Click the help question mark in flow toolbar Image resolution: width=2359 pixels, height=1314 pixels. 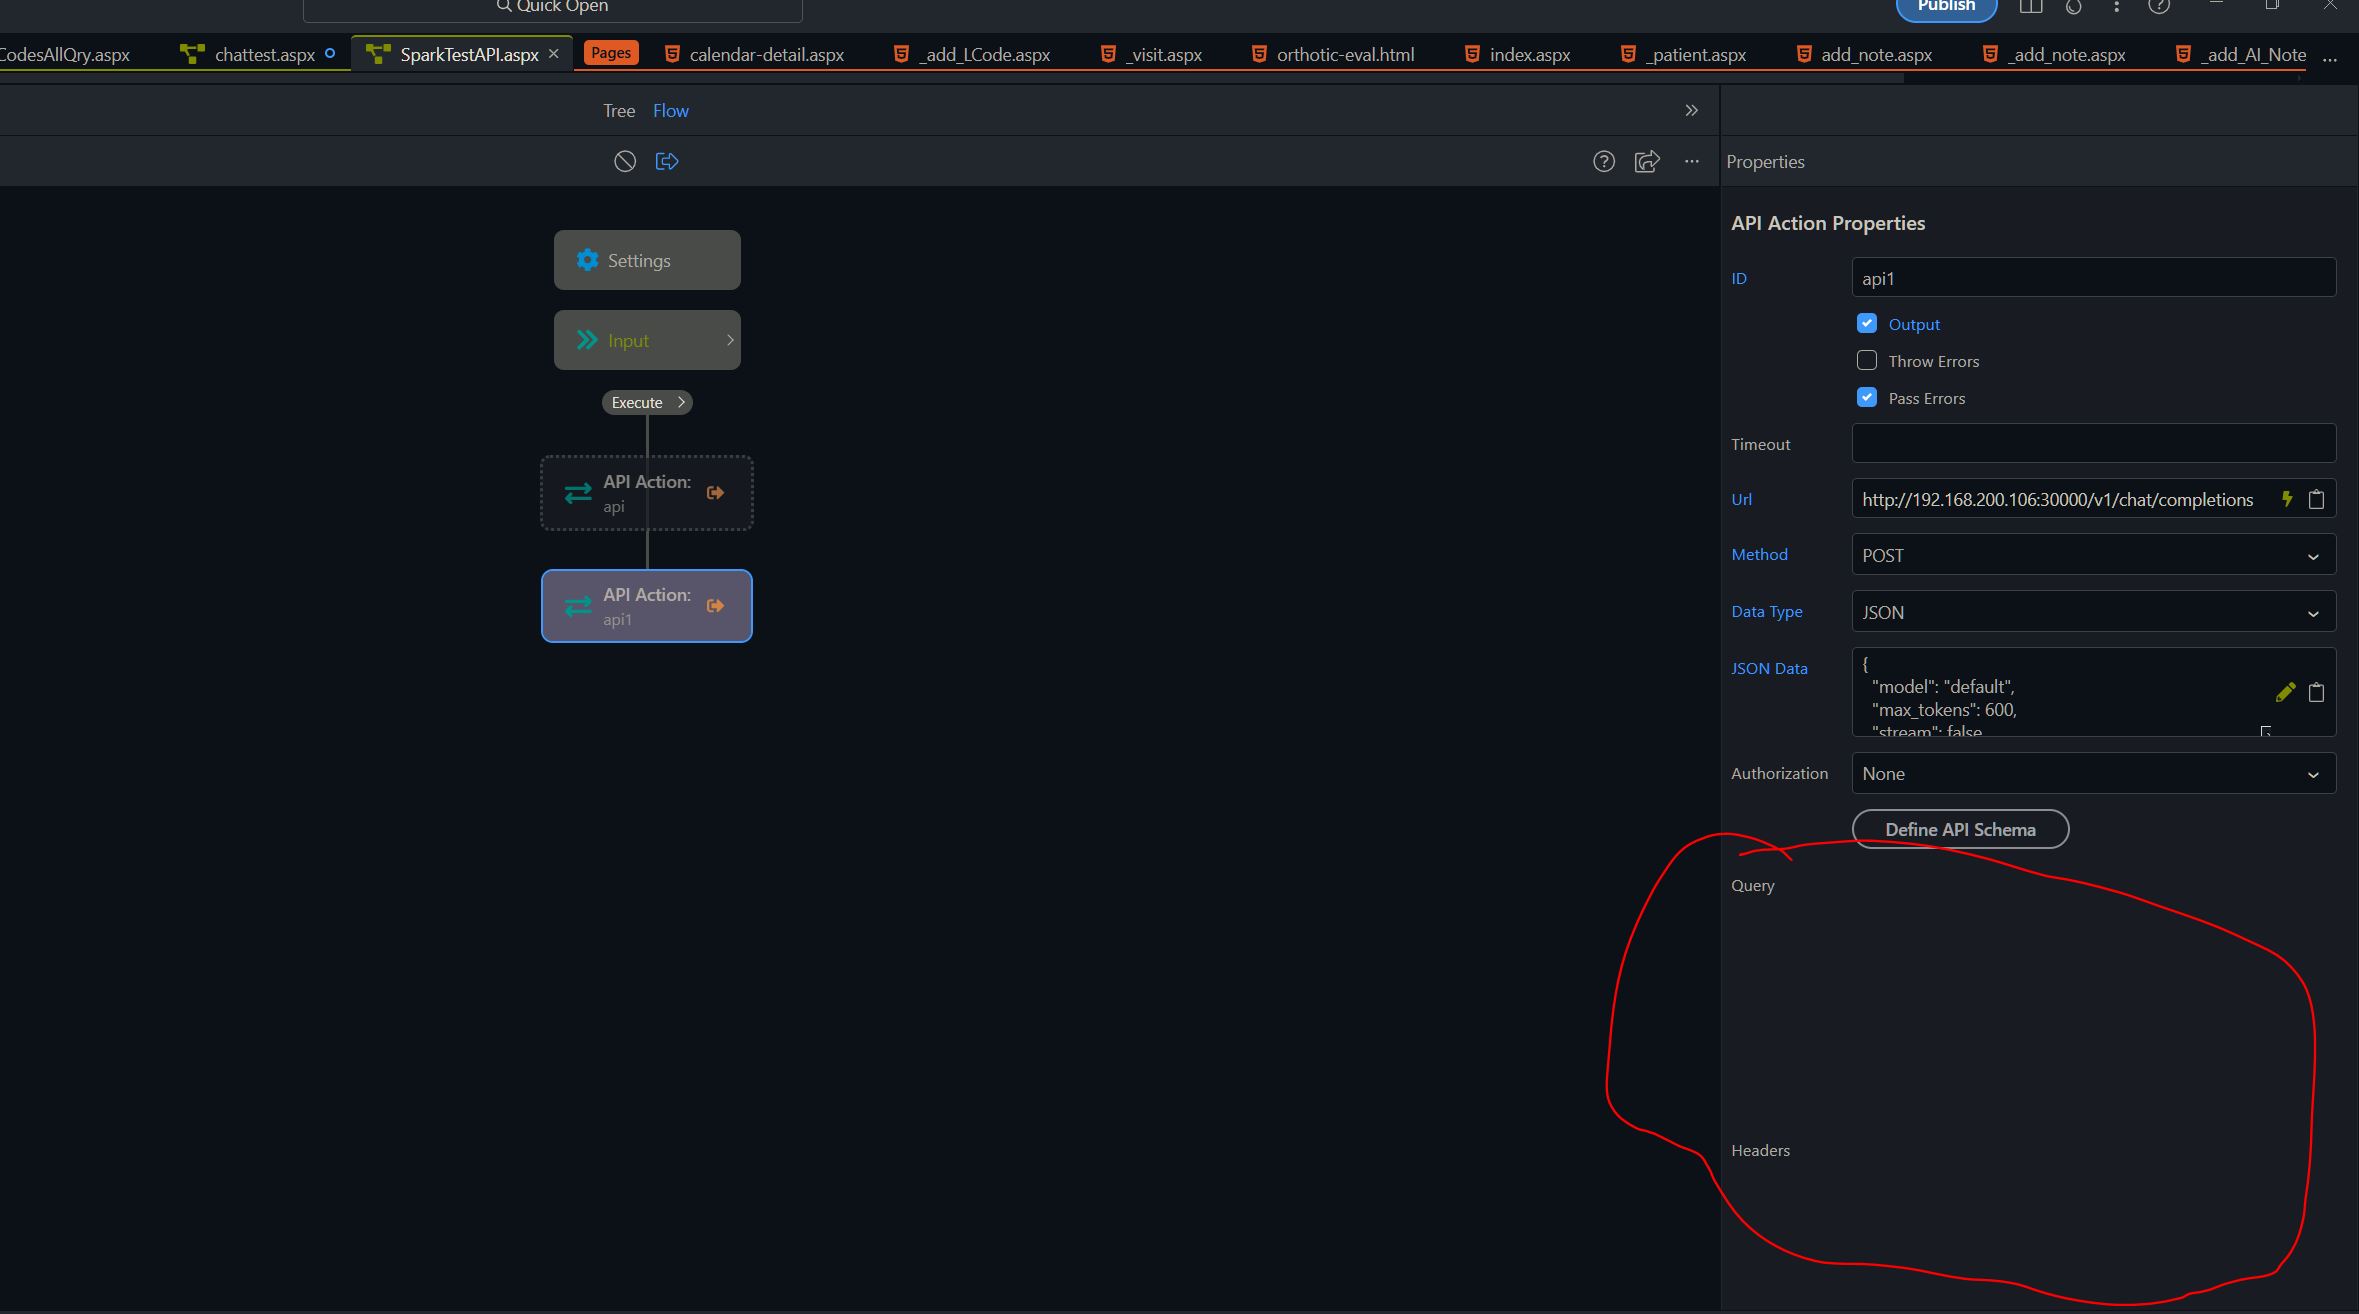click(x=1604, y=161)
